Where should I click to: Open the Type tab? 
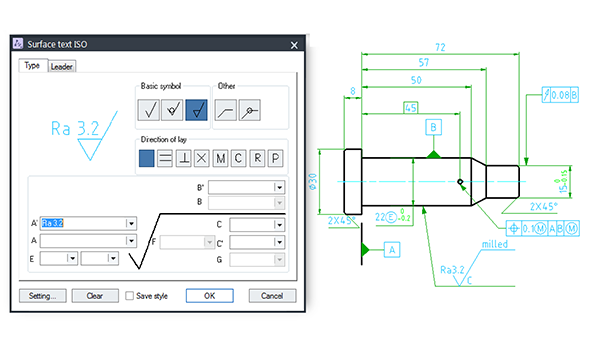(33, 65)
